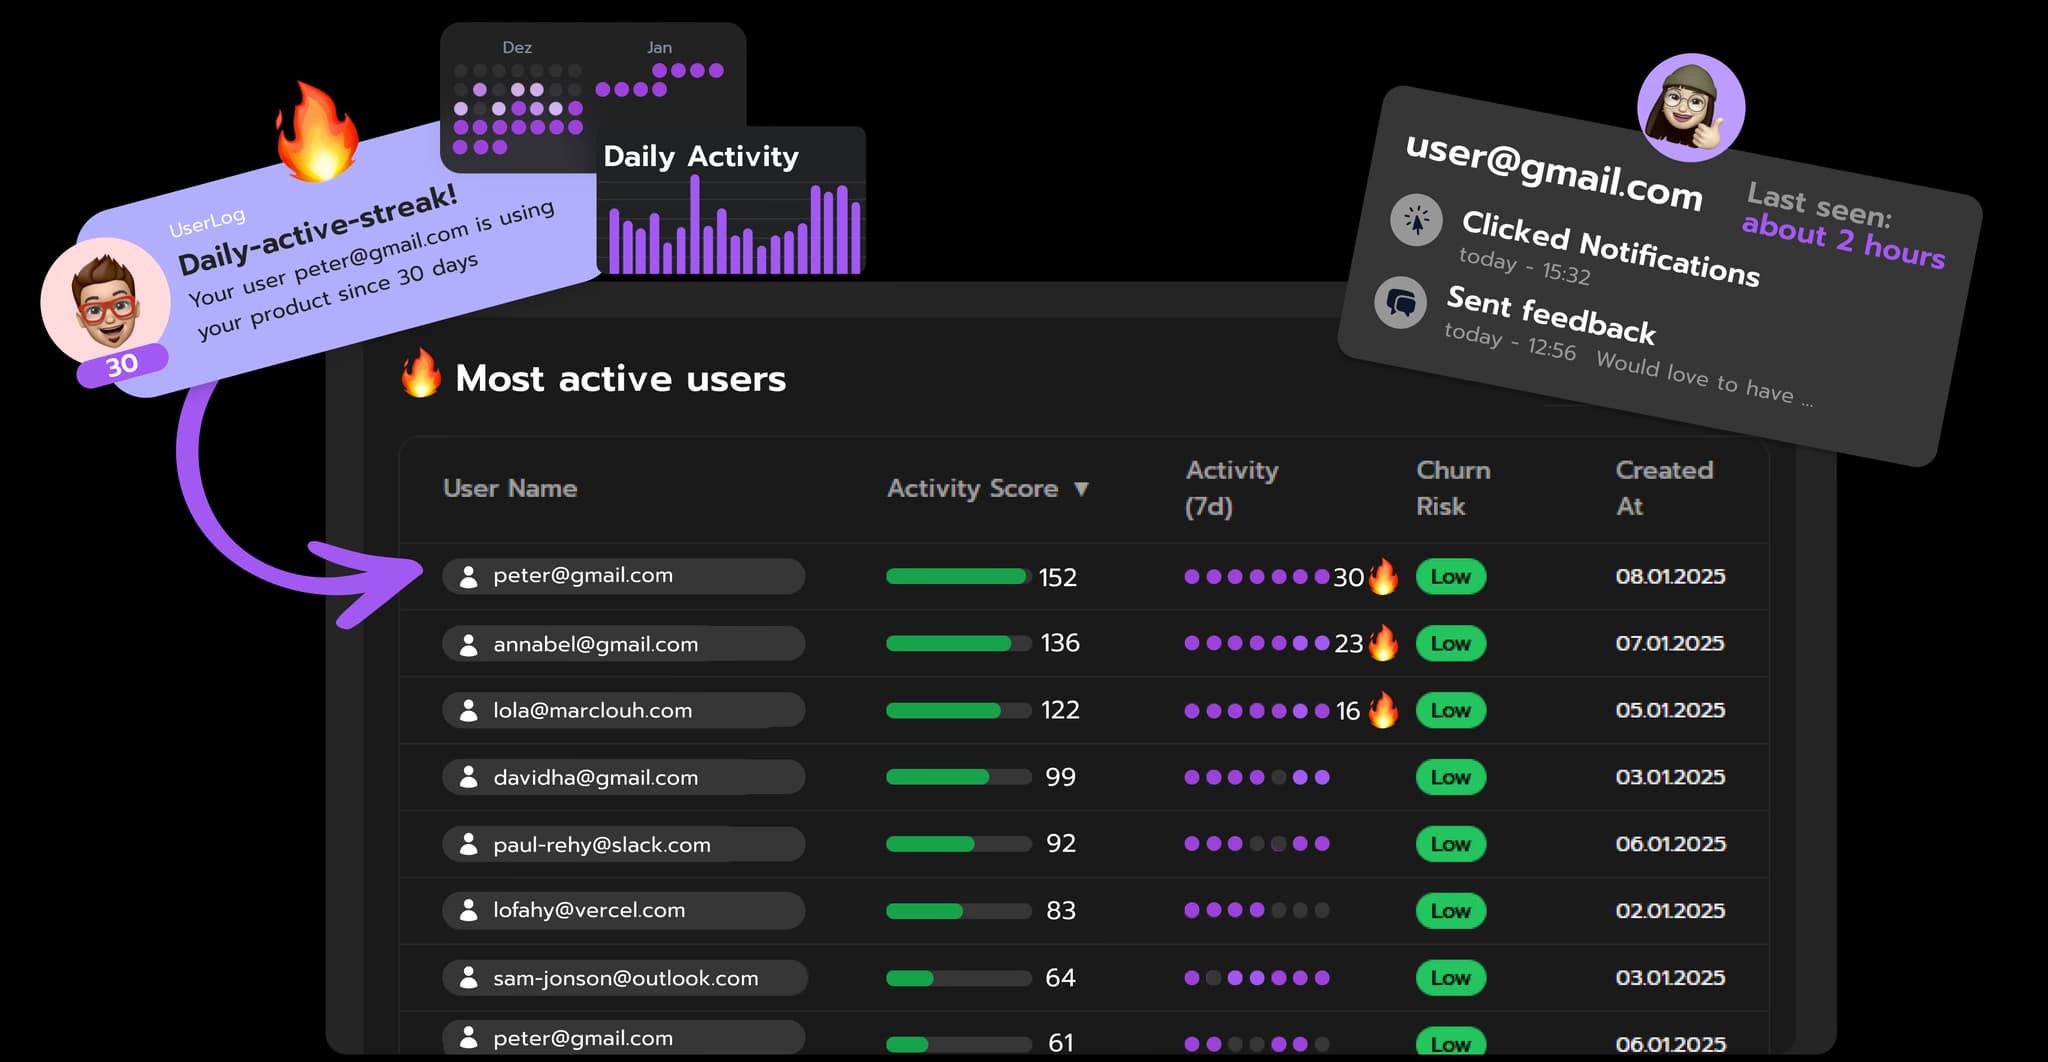This screenshot has width=2048, height=1062.
Task: Click the Sent feedback chat bubble icon
Action: pos(1400,302)
